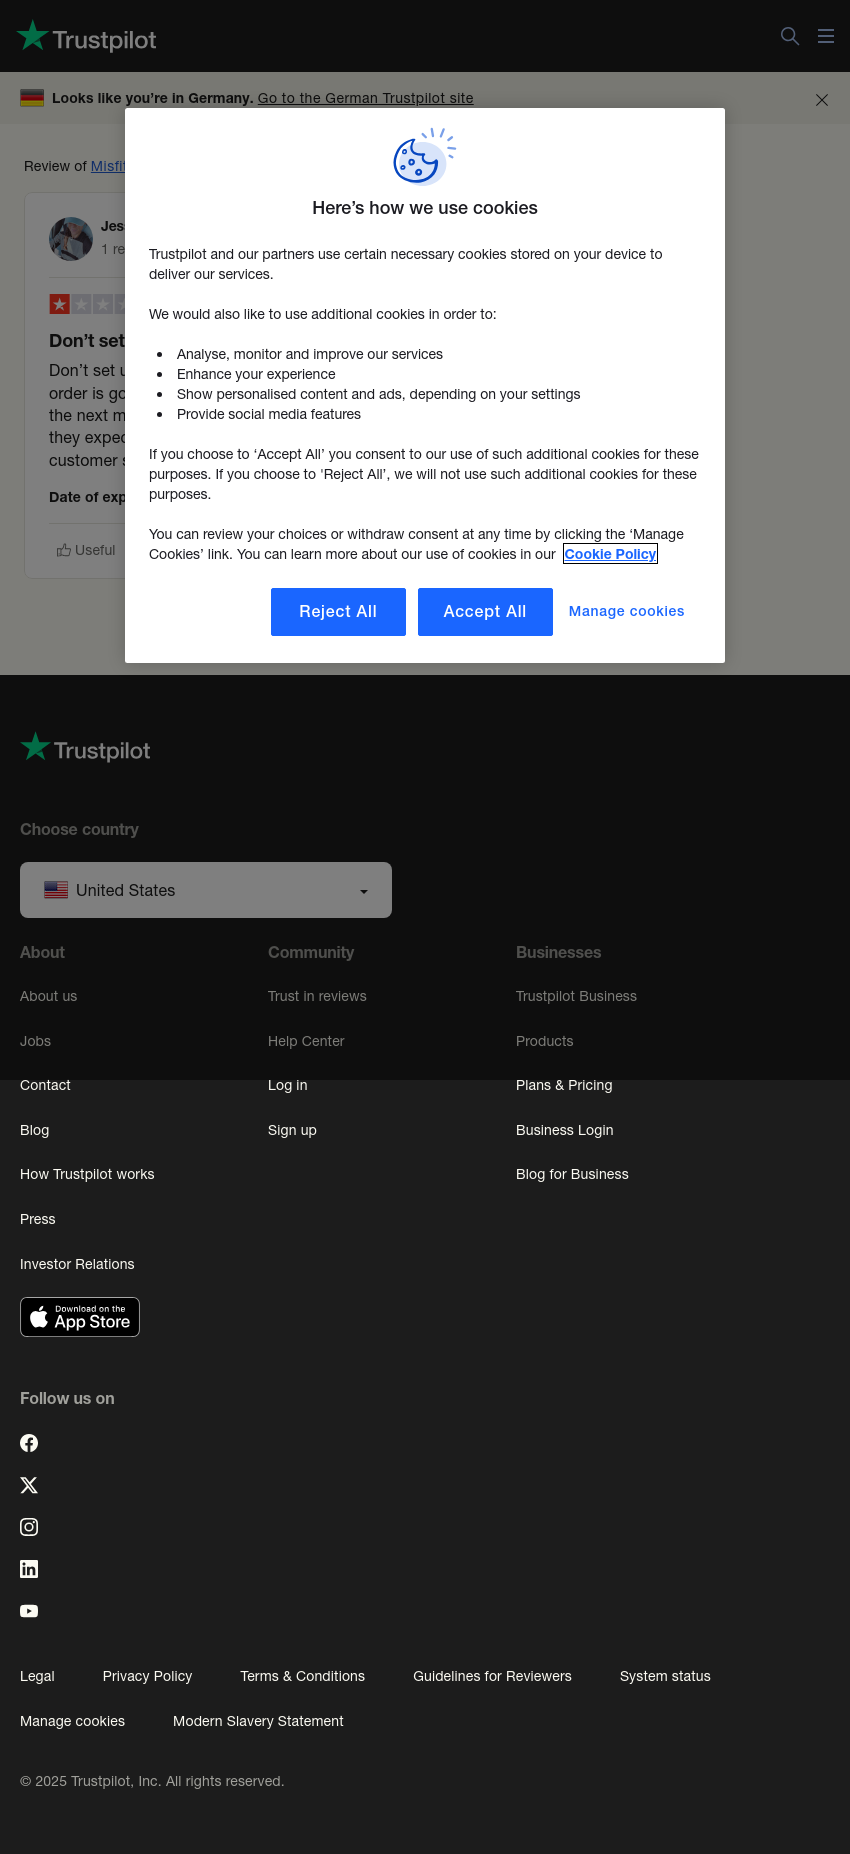This screenshot has width=850, height=1854.
Task: Open How Trustpilot works
Action: [x=87, y=1174]
